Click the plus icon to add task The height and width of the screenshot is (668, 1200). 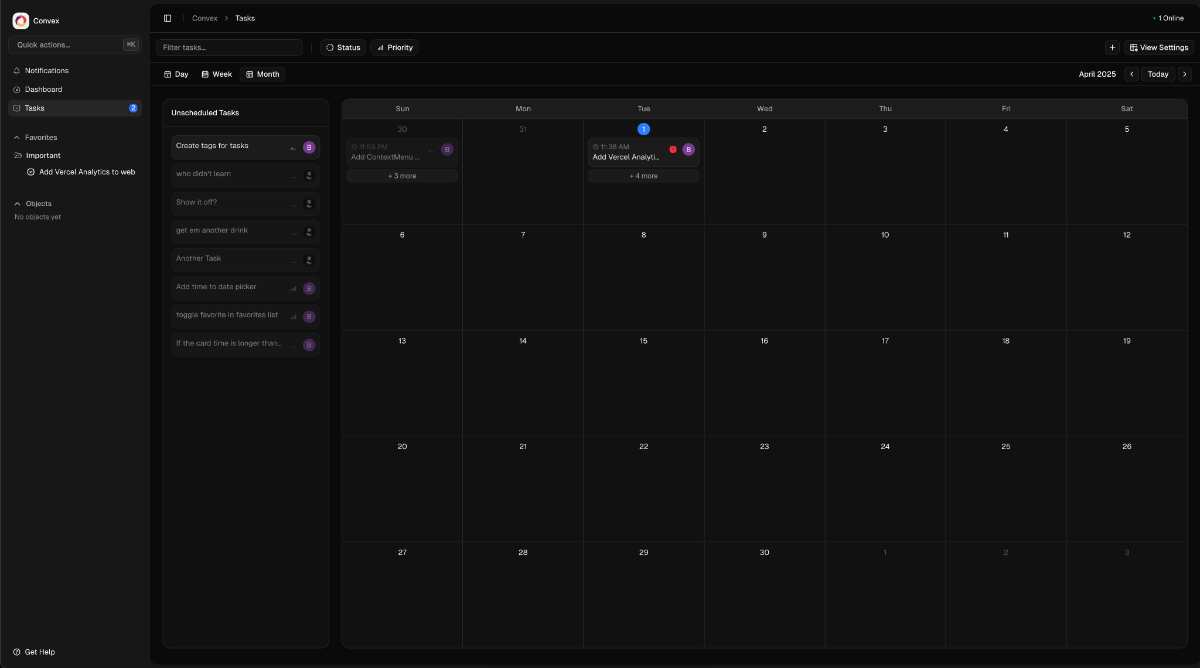[x=1112, y=47]
